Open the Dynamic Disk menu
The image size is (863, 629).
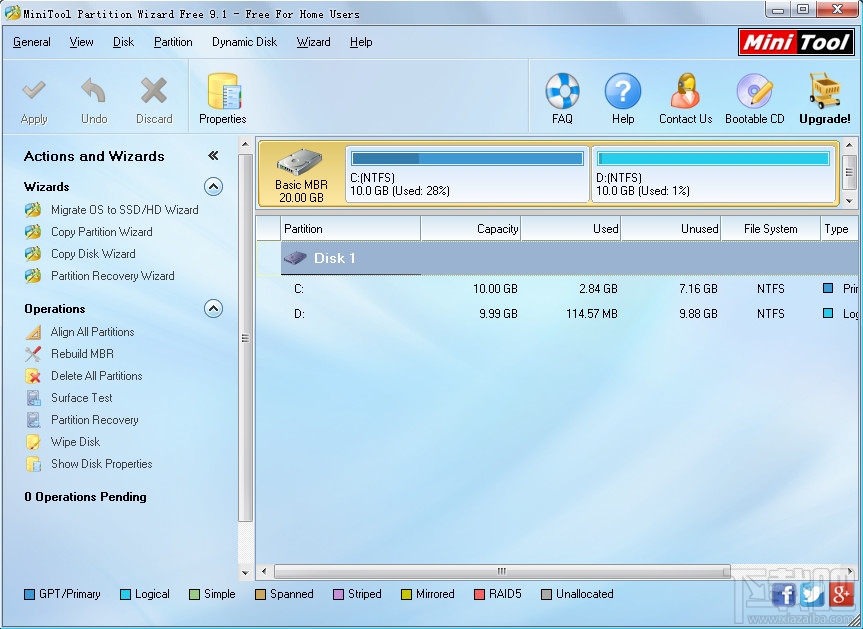[x=244, y=42]
